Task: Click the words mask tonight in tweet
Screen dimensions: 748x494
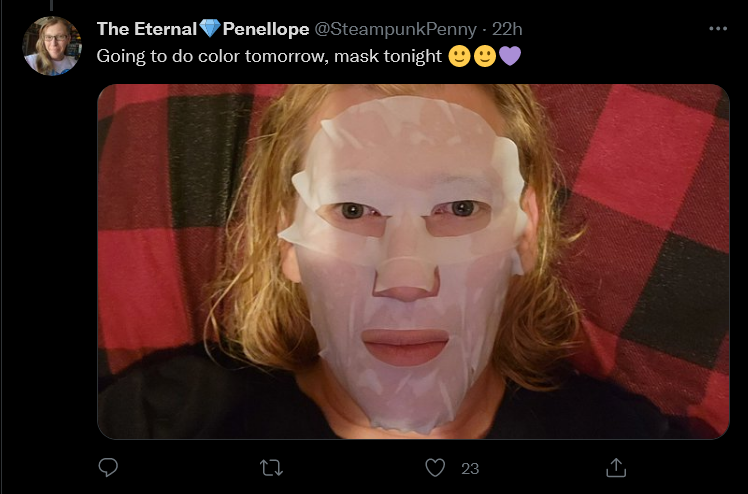Action: click(x=388, y=56)
